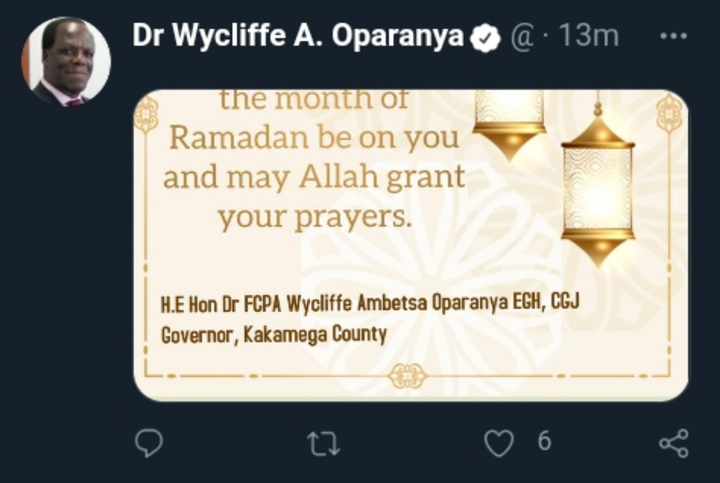Click the verified checkmark badge

coord(485,38)
